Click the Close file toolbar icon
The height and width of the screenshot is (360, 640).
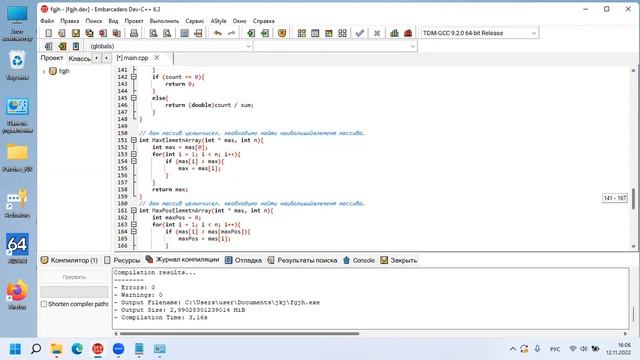103,33
